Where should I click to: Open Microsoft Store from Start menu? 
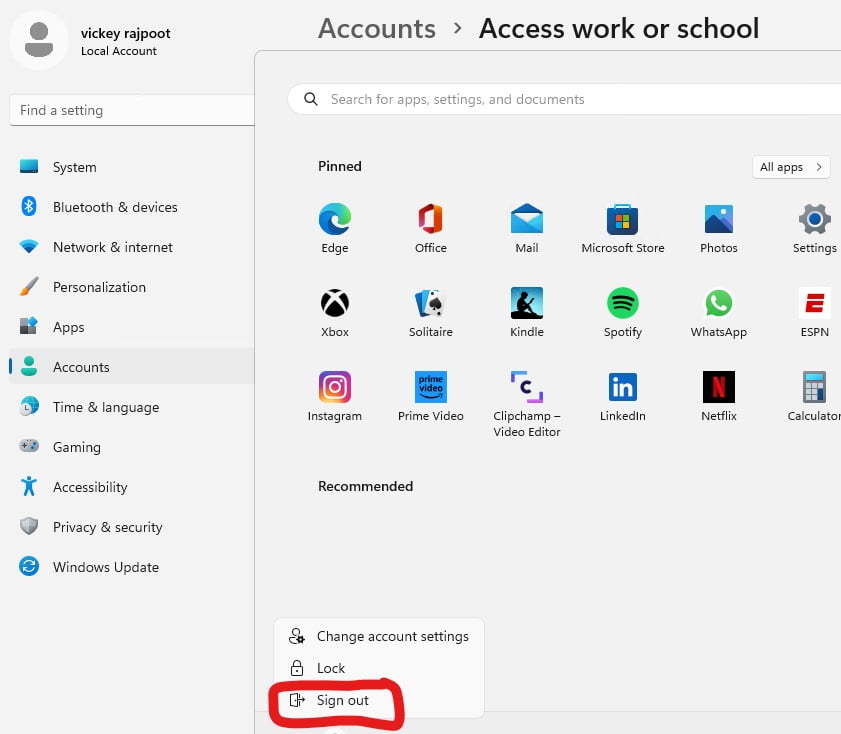(623, 219)
